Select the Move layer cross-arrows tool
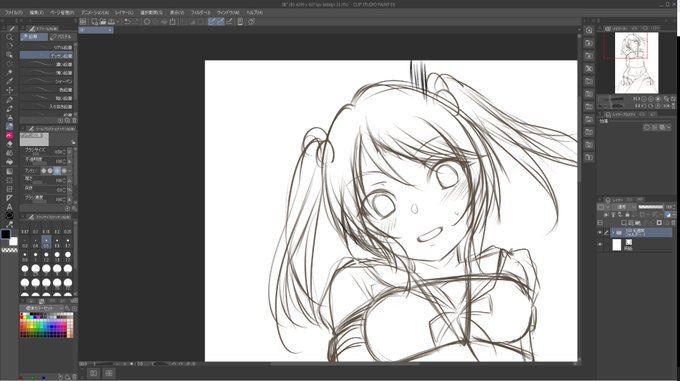 (x=9, y=90)
